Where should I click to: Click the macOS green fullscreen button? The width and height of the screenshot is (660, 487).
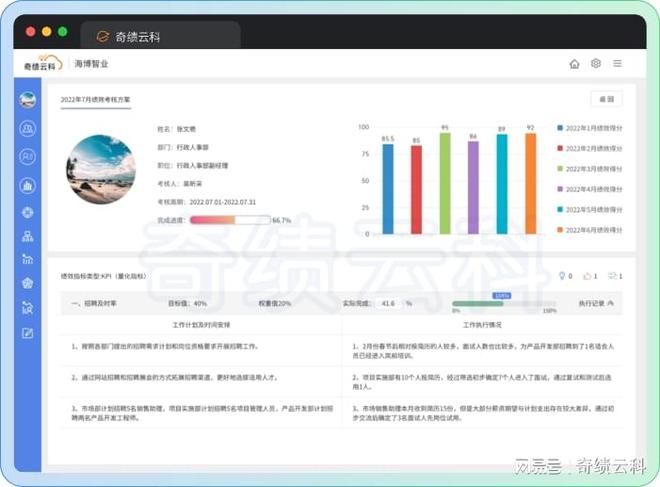(63, 32)
